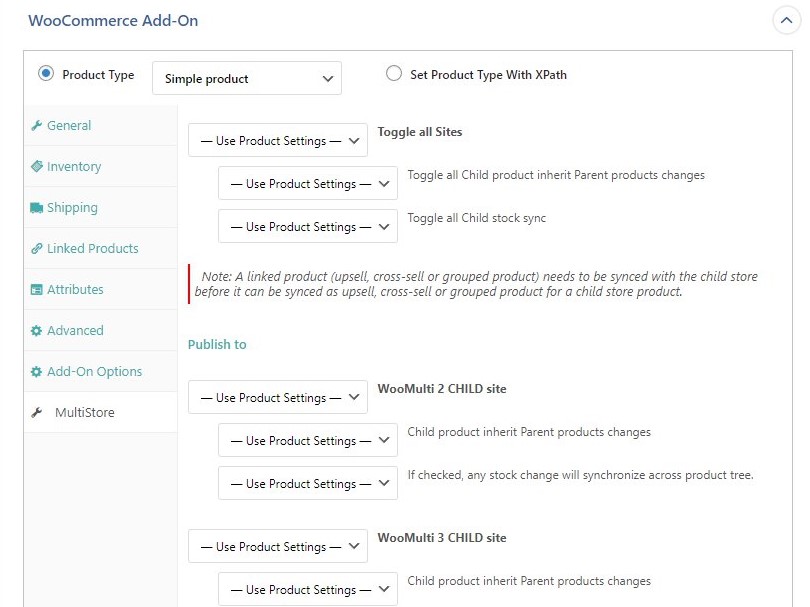Click the Shipping truck icon
This screenshot has width=810, height=607.
tap(37, 208)
